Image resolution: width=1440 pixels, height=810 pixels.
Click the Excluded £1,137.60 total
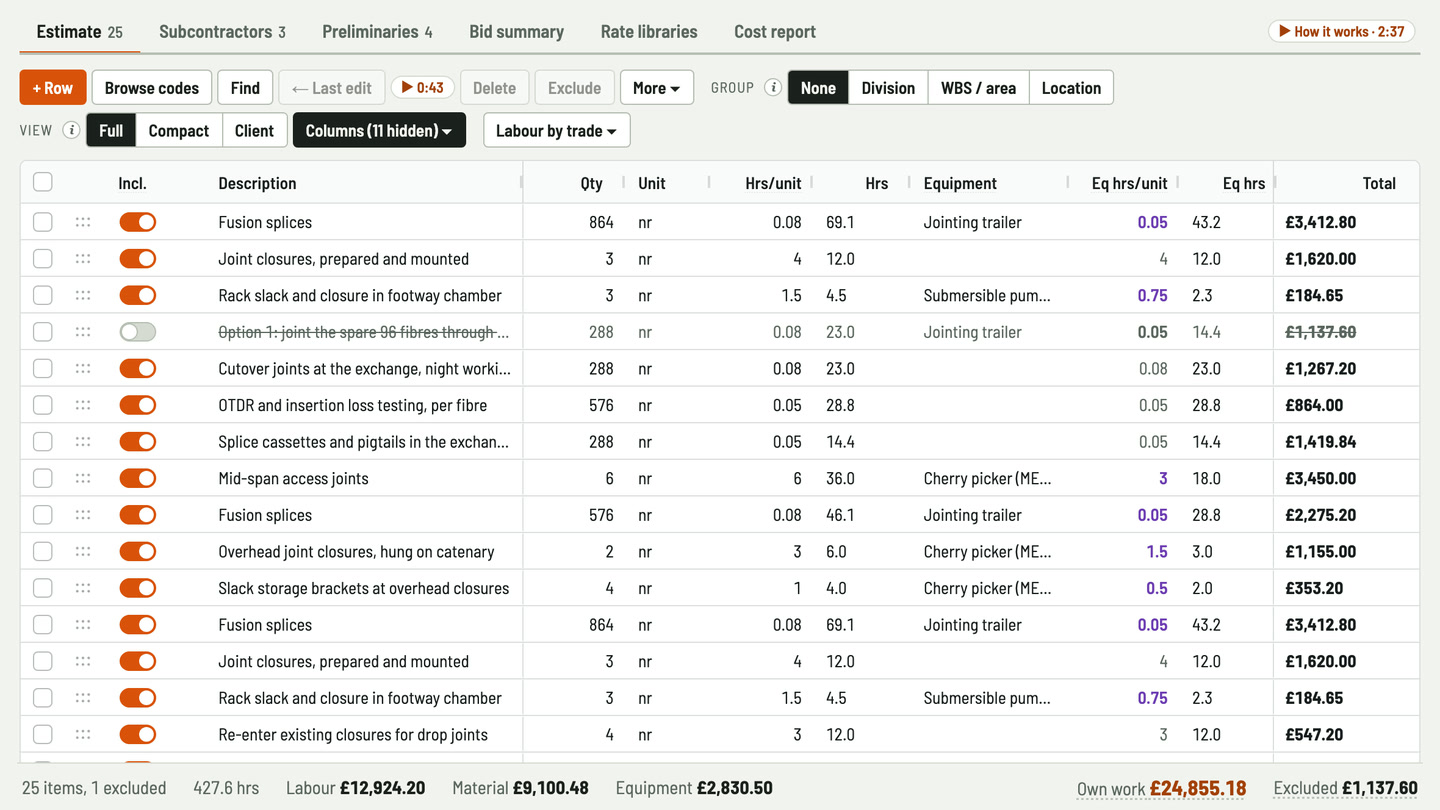tap(1346, 788)
